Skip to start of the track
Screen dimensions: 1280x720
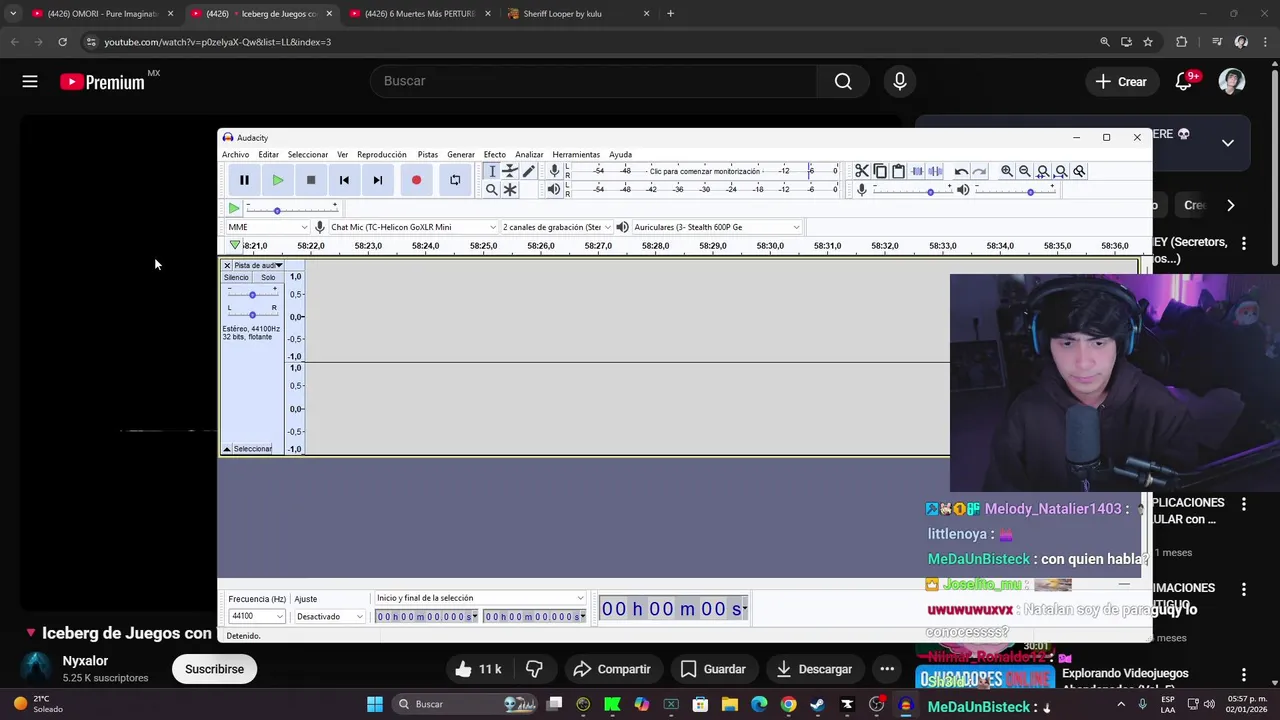(344, 180)
